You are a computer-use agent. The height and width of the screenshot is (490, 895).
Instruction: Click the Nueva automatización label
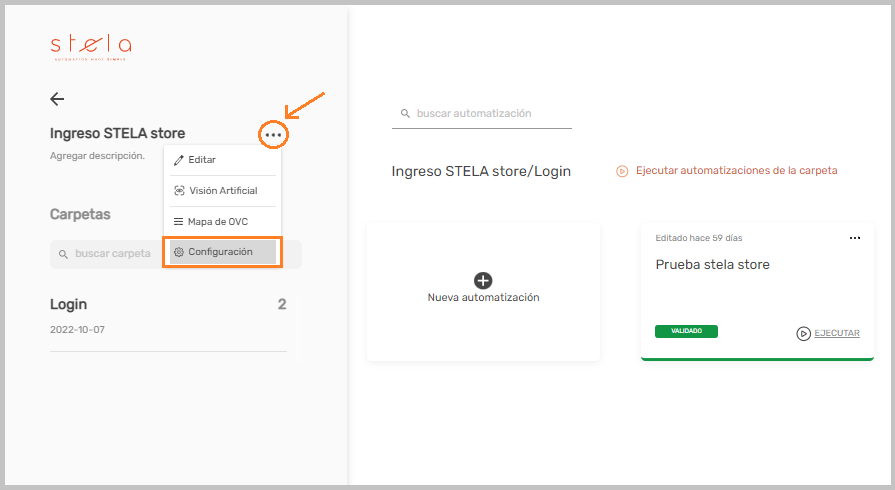click(483, 298)
